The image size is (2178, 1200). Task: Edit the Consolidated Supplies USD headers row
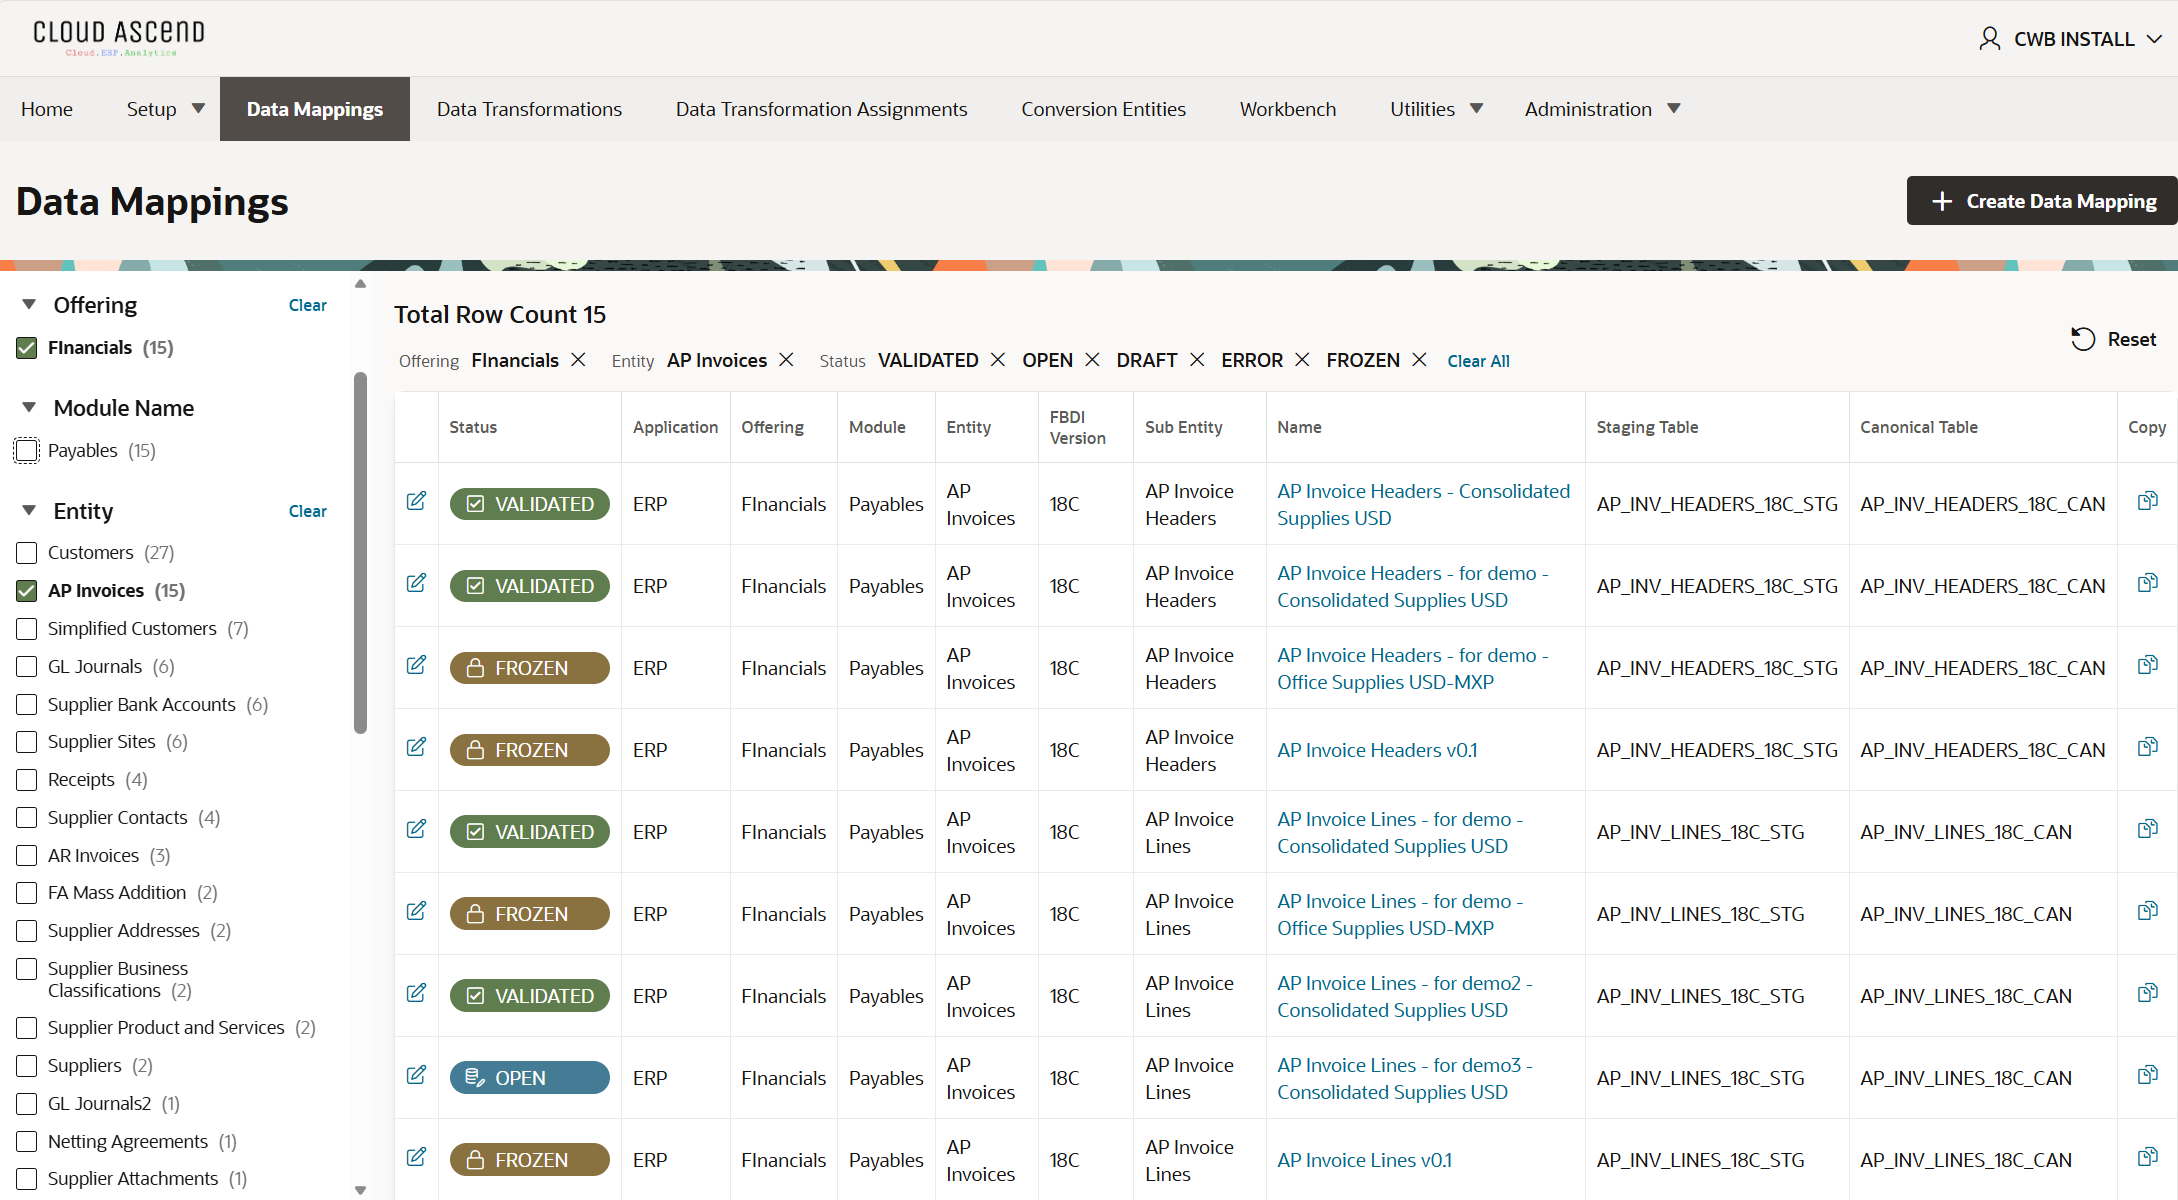click(416, 501)
